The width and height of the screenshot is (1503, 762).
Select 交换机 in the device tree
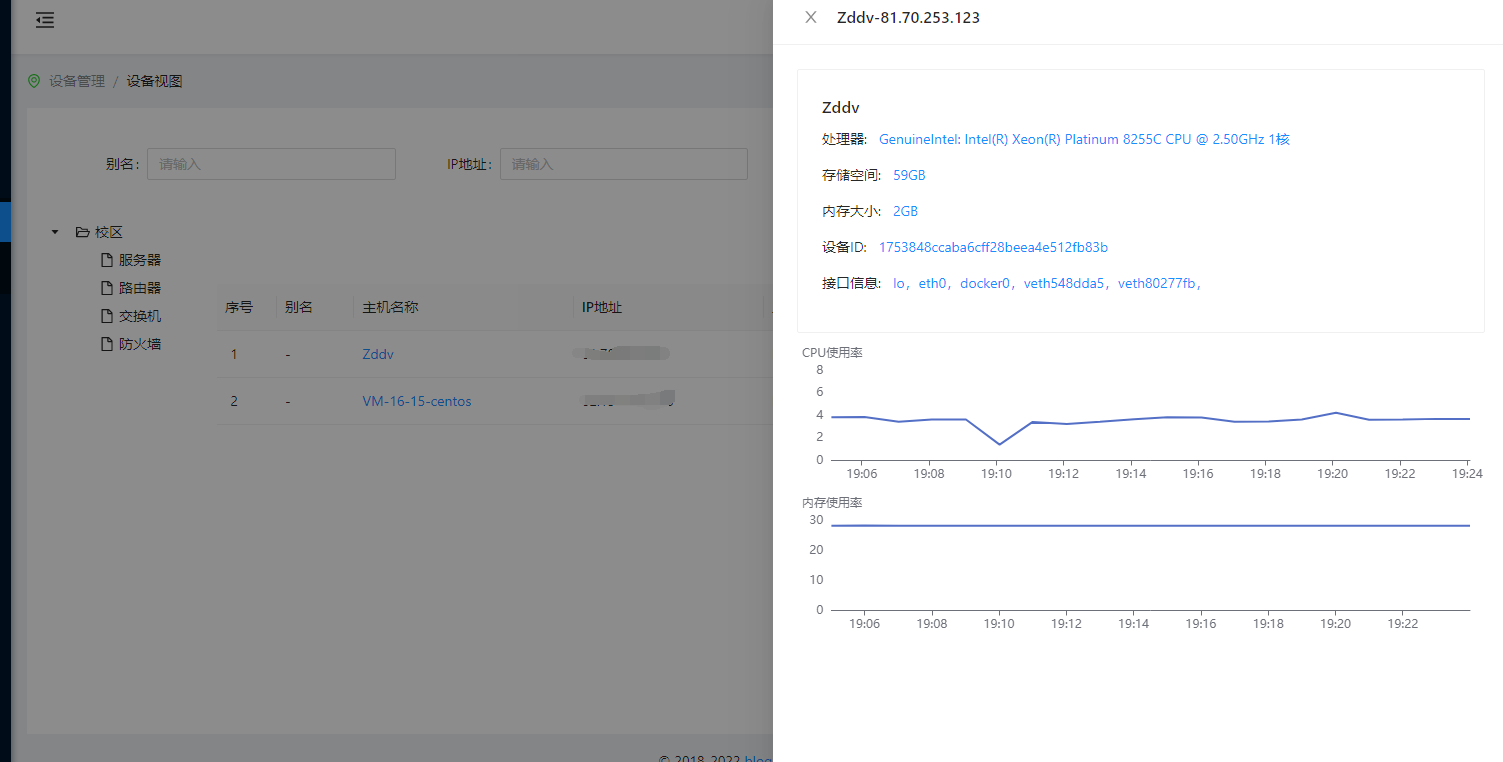coord(140,316)
